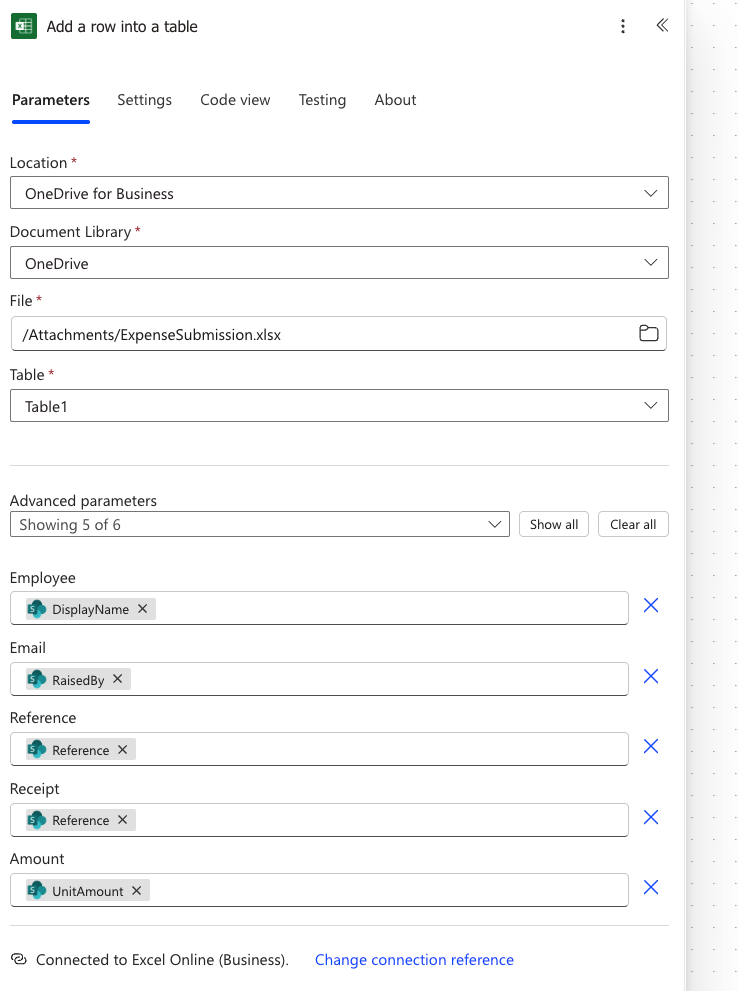738x991 pixels.
Task: Remove the Receipt parameter with blue X
Action: (651, 818)
